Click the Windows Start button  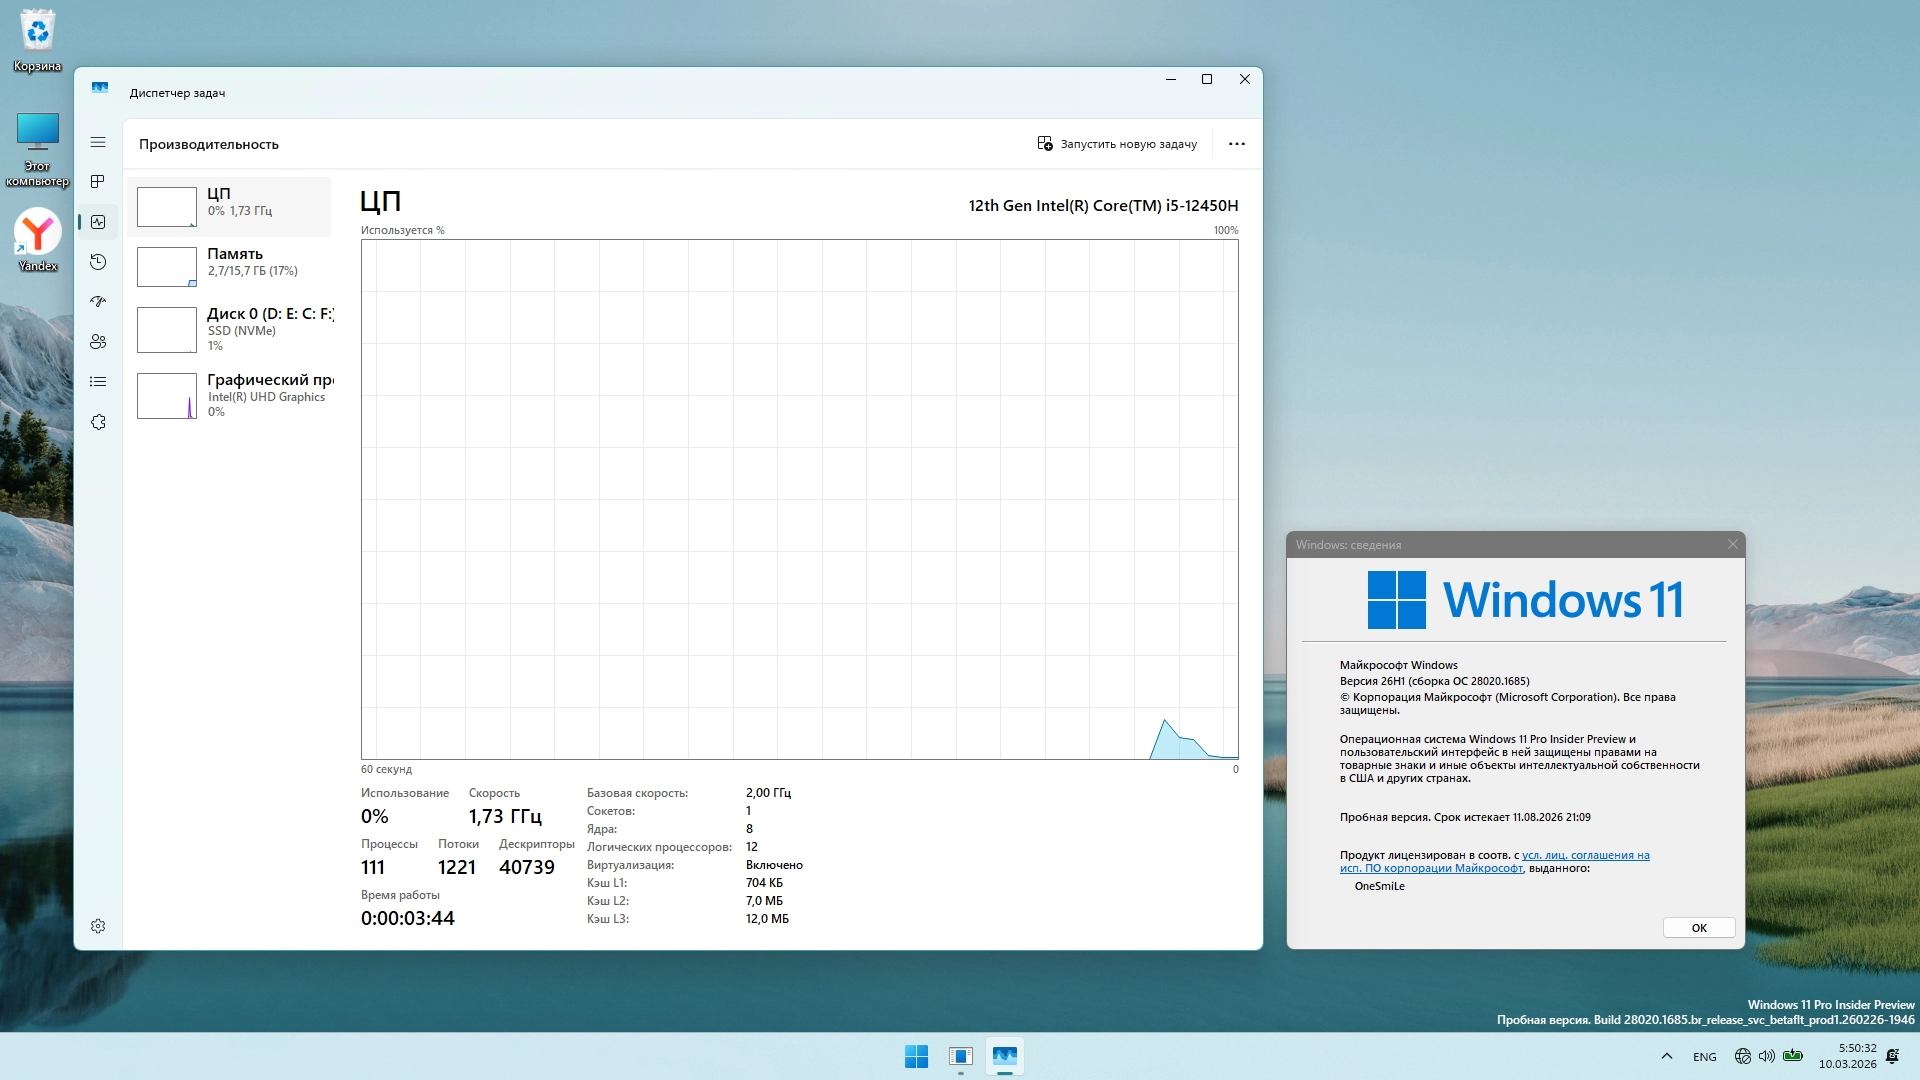tap(916, 1056)
